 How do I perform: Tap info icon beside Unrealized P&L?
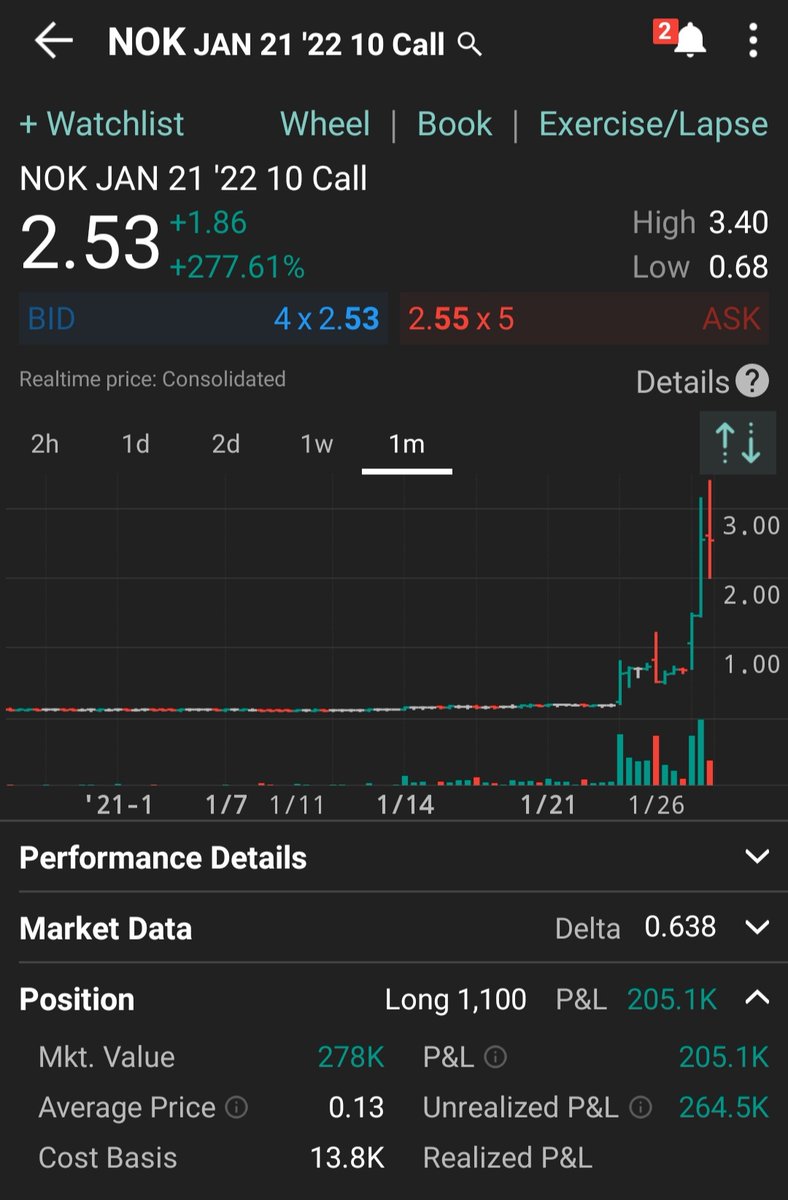pyautogui.click(x=642, y=1108)
